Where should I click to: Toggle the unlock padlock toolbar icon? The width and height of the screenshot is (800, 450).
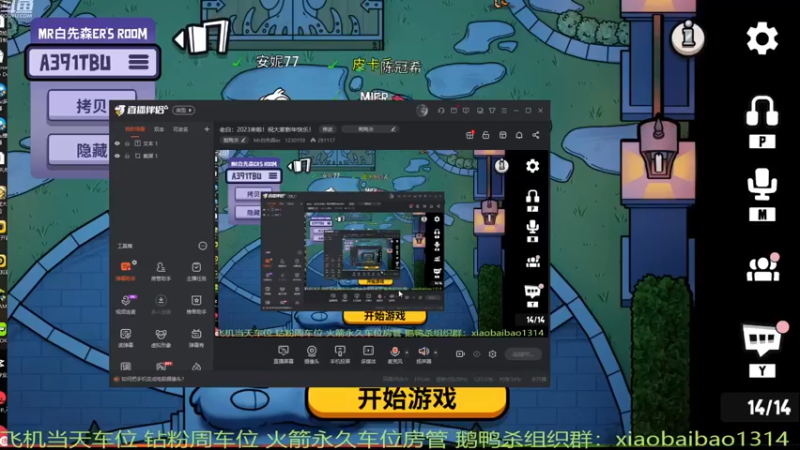[x=486, y=135]
